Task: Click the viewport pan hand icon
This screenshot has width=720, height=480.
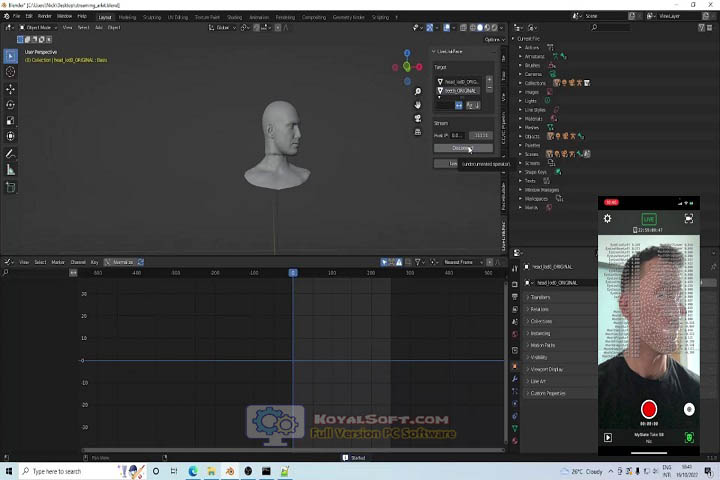Action: coord(418,105)
